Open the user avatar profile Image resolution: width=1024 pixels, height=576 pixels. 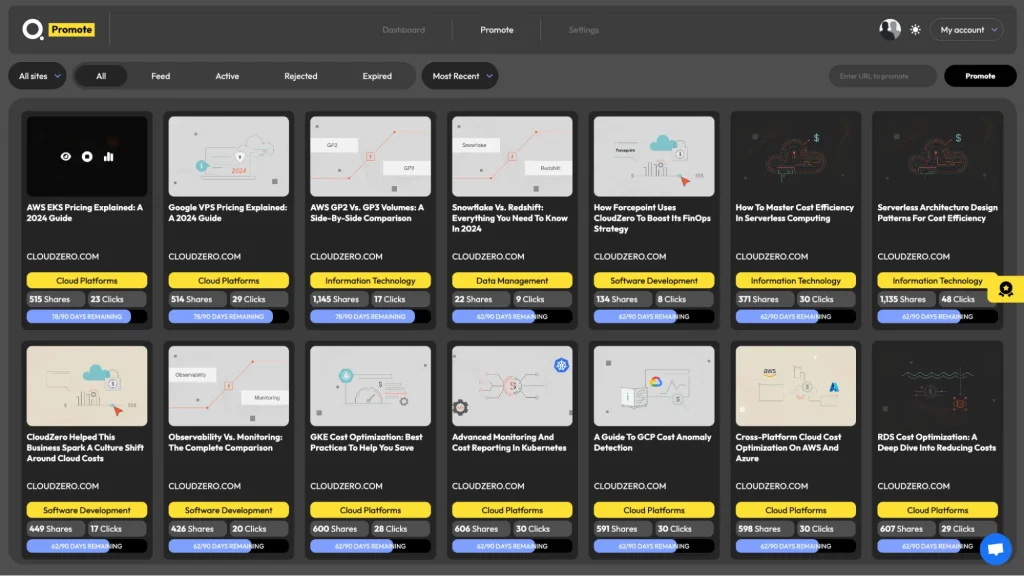point(889,29)
